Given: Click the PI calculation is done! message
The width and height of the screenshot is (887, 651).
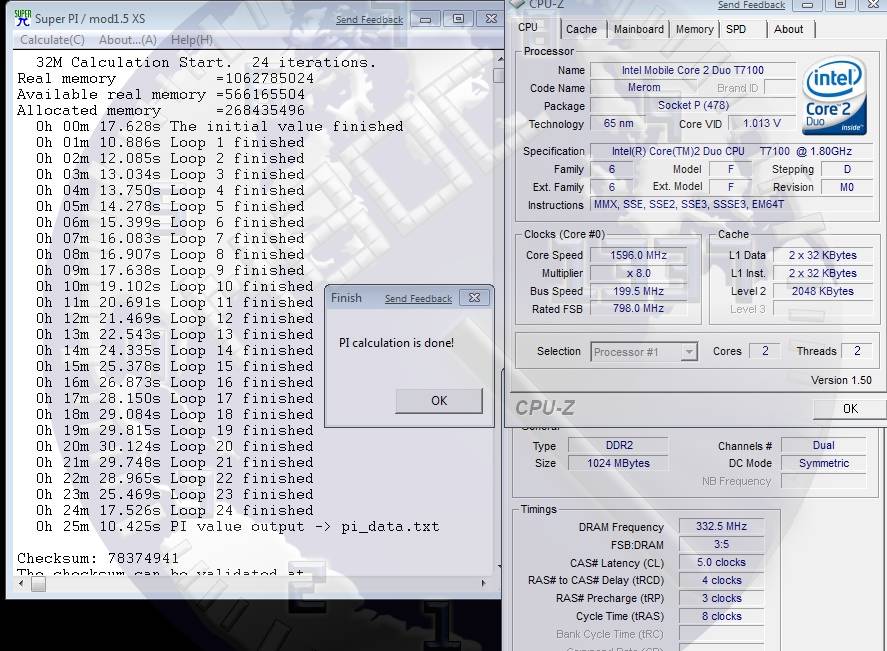Looking at the screenshot, I should click(396, 343).
